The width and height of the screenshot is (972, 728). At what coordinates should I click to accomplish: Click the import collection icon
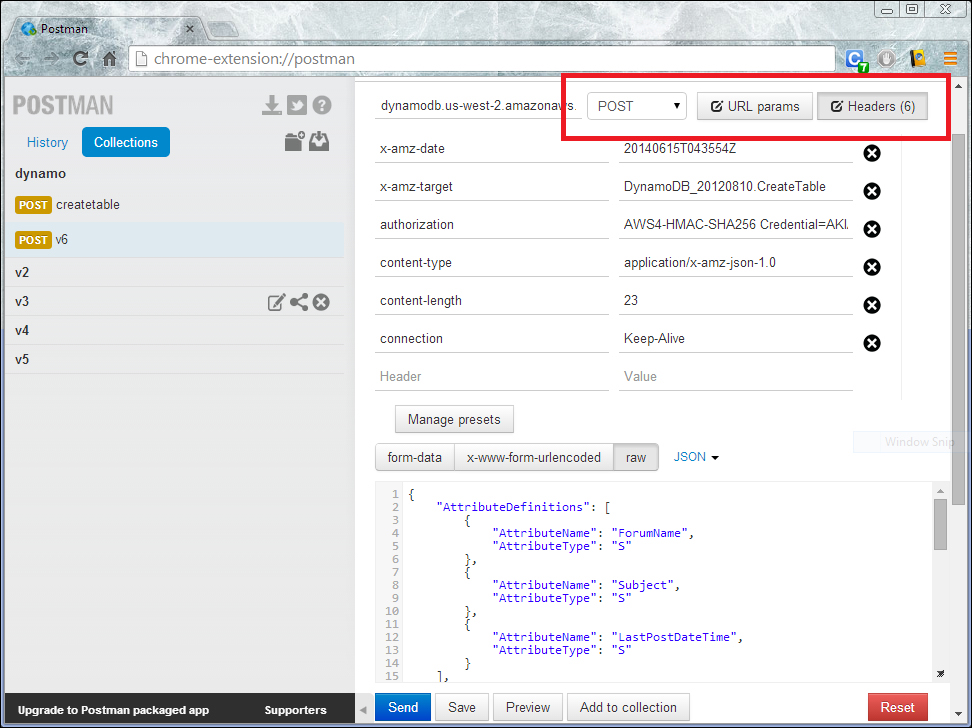[x=319, y=141]
